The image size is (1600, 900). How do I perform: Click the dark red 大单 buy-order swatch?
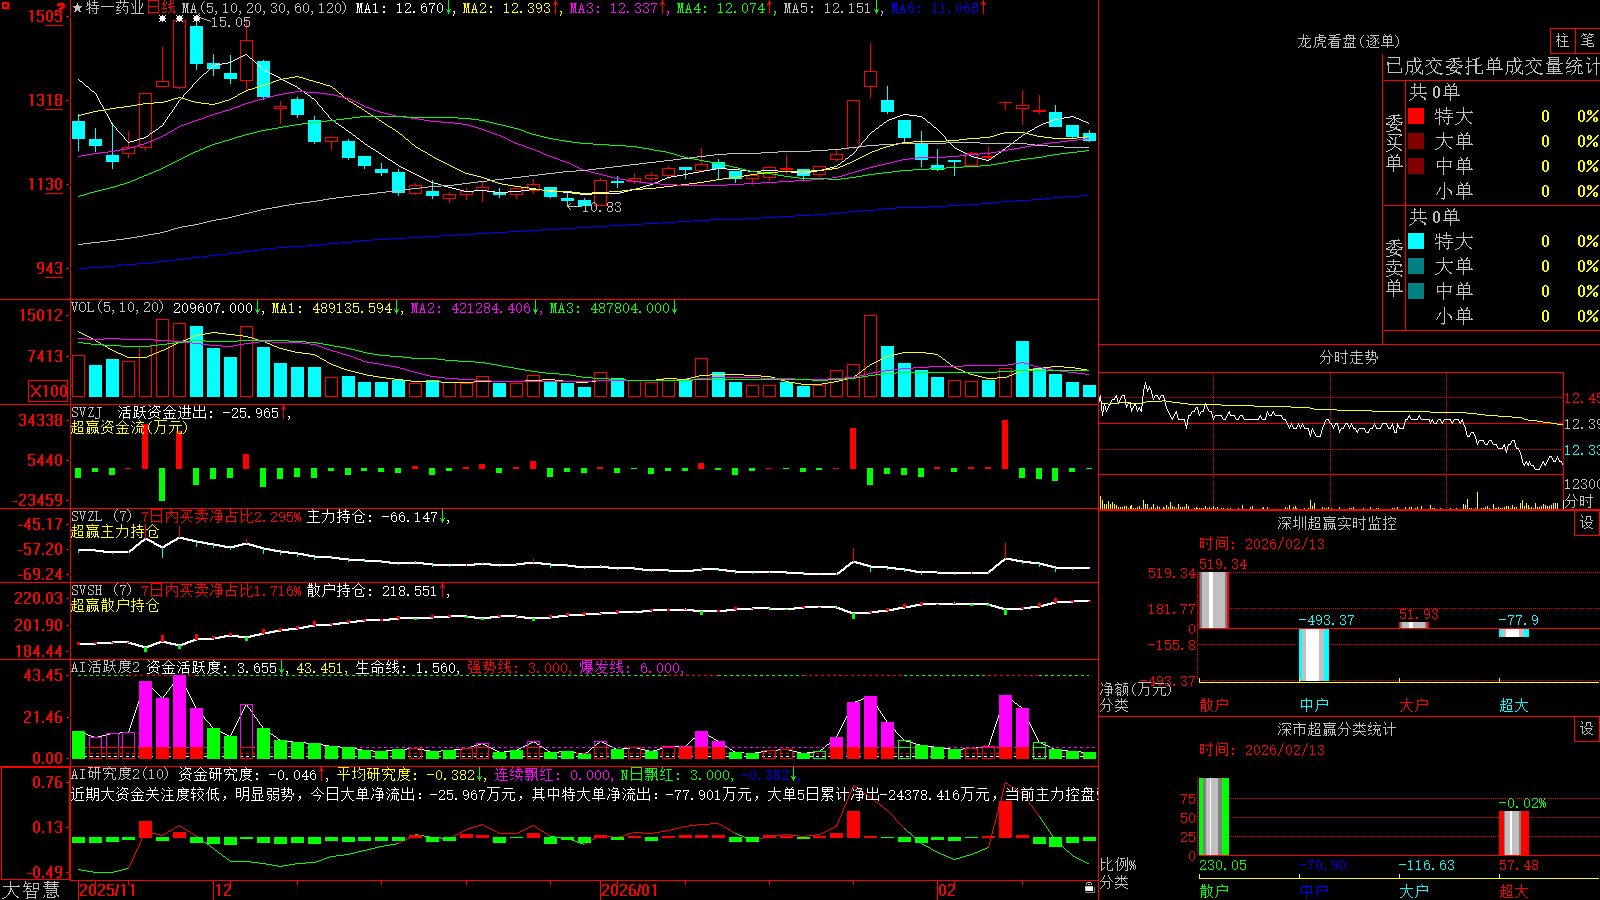(x=1416, y=141)
